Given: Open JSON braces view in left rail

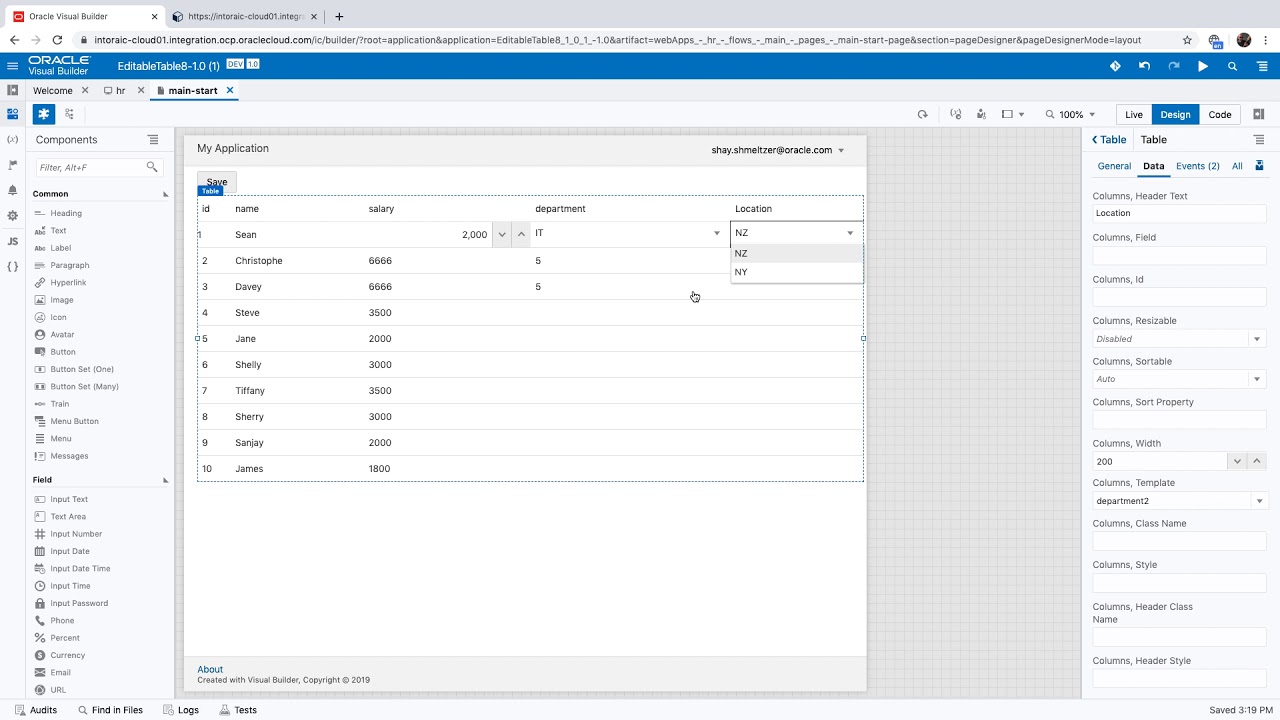Looking at the screenshot, I should (13, 267).
